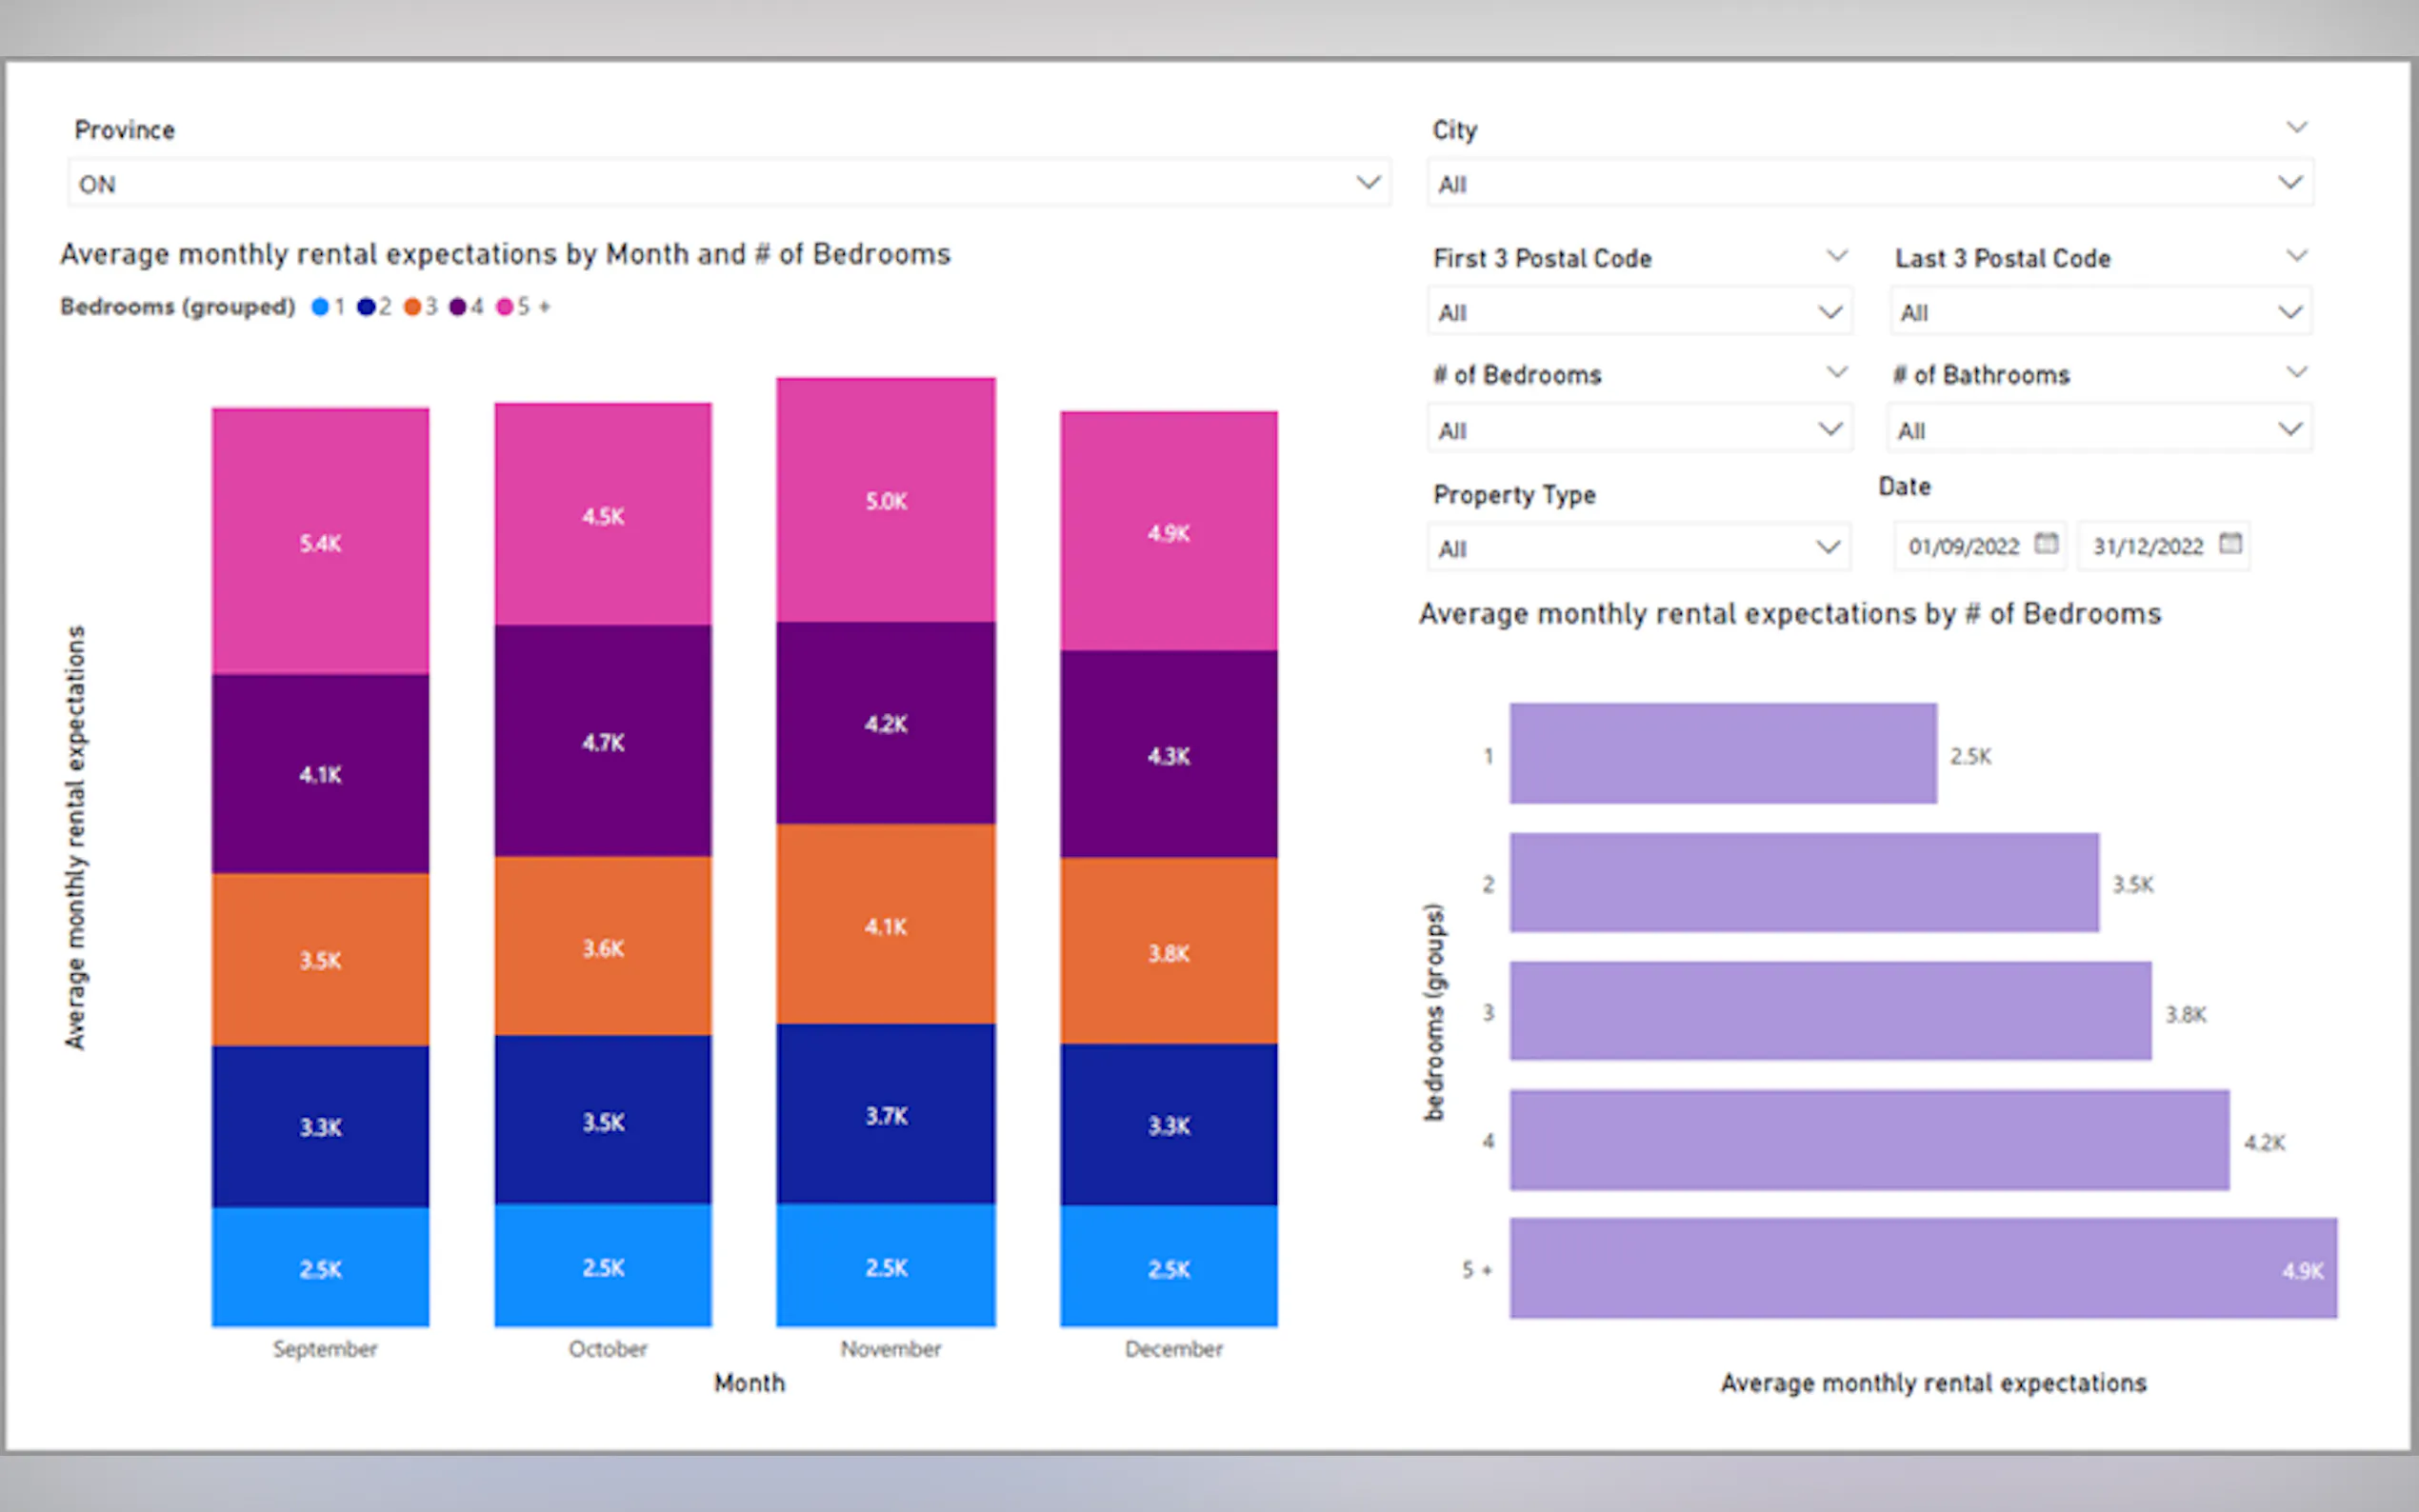The width and height of the screenshot is (2419, 1512).
Task: Expand the Province dropdown showing ON
Action: pyautogui.click(x=1367, y=183)
